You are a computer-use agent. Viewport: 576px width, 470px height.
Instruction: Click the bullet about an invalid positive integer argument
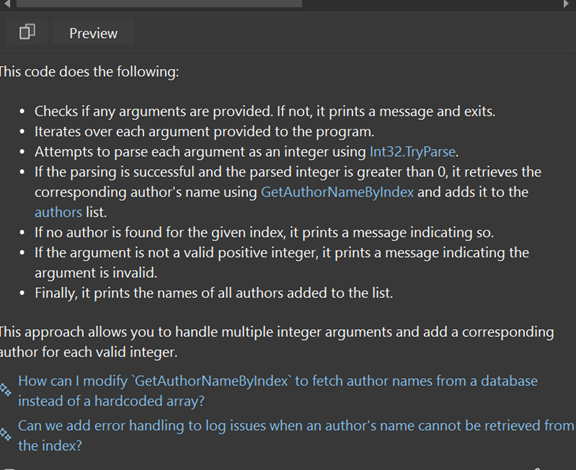pos(282,263)
